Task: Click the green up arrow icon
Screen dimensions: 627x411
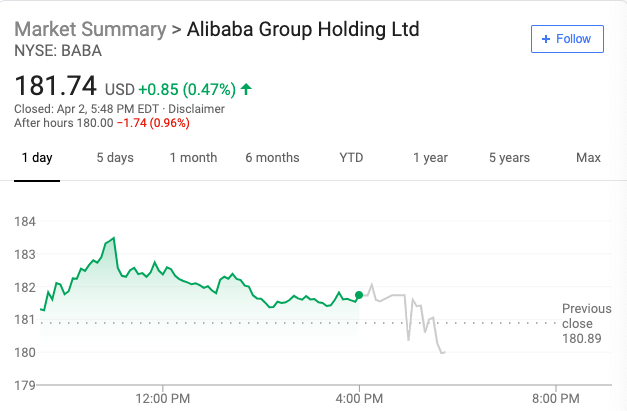Action: 246,89
